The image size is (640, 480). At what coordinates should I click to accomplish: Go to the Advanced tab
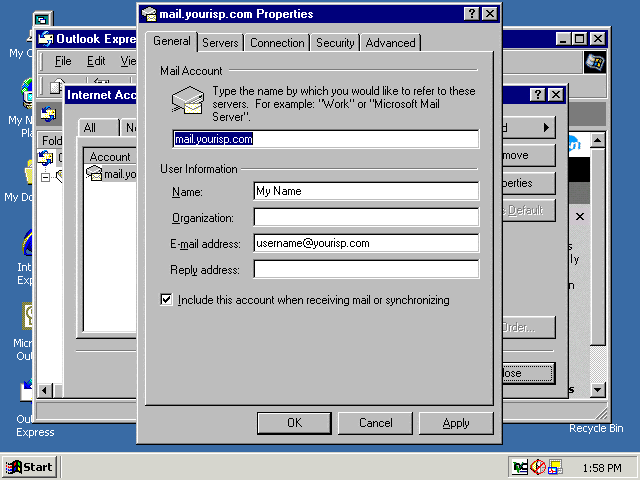[391, 43]
